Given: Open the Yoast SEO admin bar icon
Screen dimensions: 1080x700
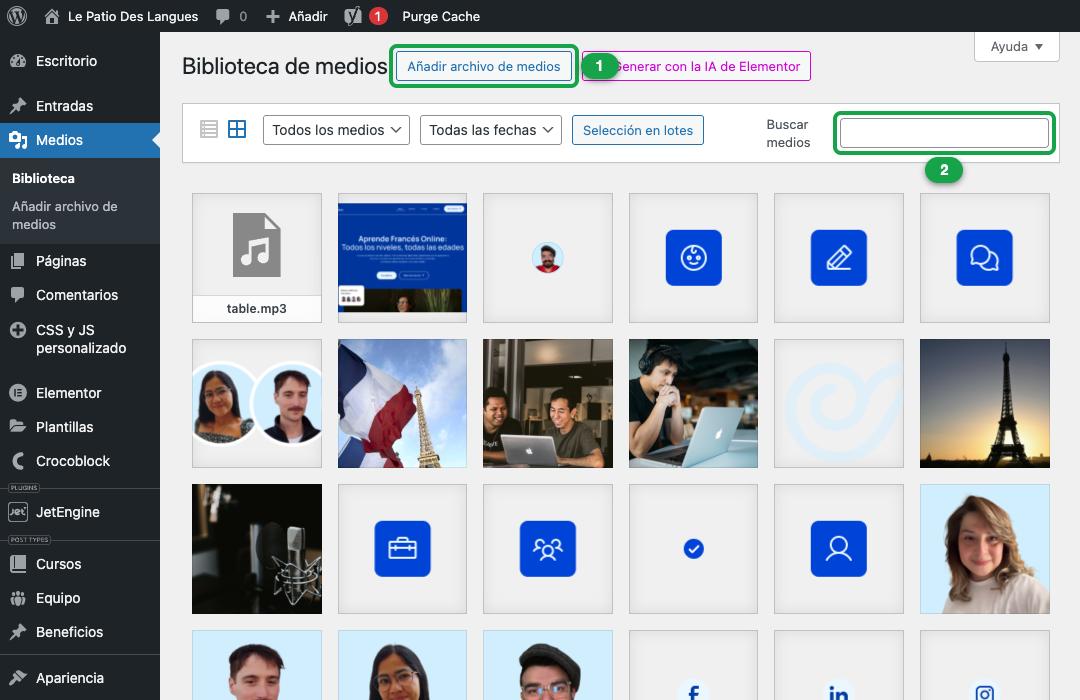Looking at the screenshot, I should (353, 16).
